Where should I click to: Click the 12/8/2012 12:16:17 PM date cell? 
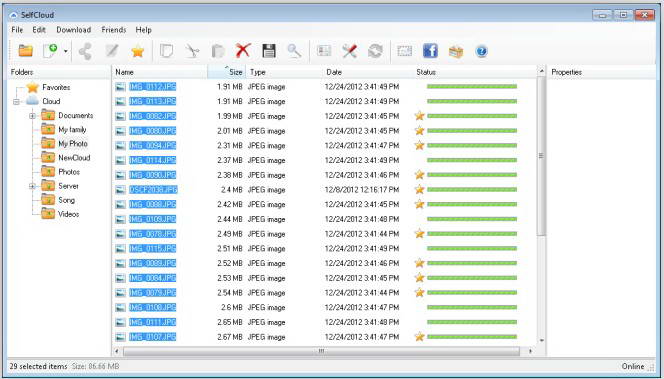coord(362,190)
